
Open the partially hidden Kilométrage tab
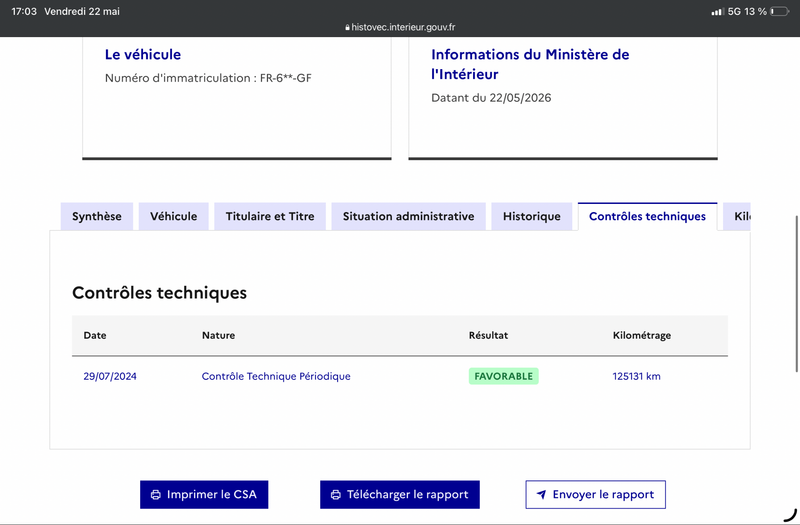pyautogui.click(x=737, y=216)
